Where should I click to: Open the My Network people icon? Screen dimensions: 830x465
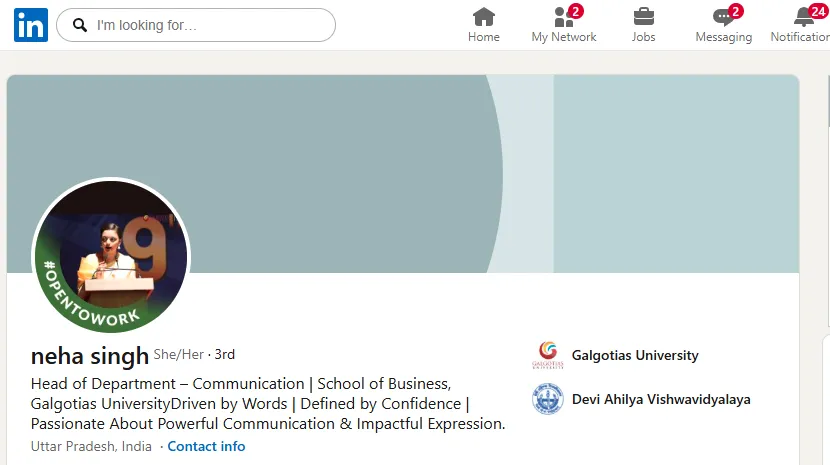(x=563, y=17)
